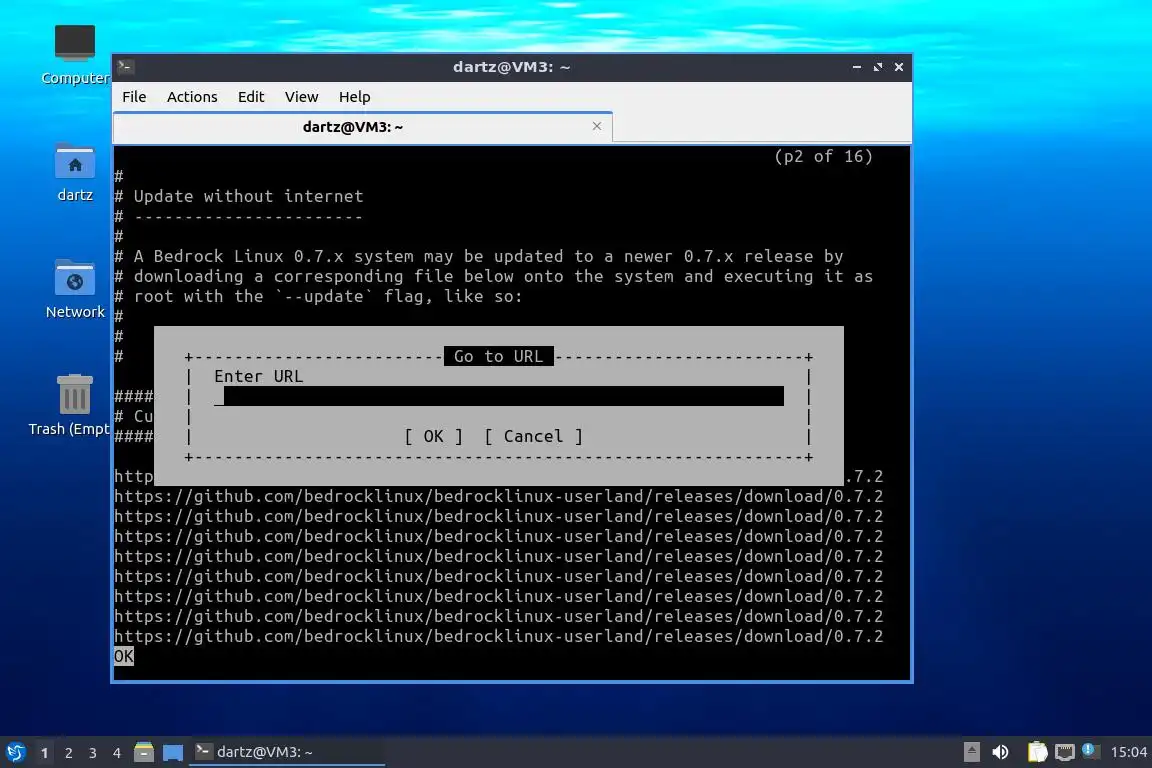This screenshot has height=768, width=1152.
Task: Click the '(p2 of 16)' page indicator
Action: [x=823, y=156]
